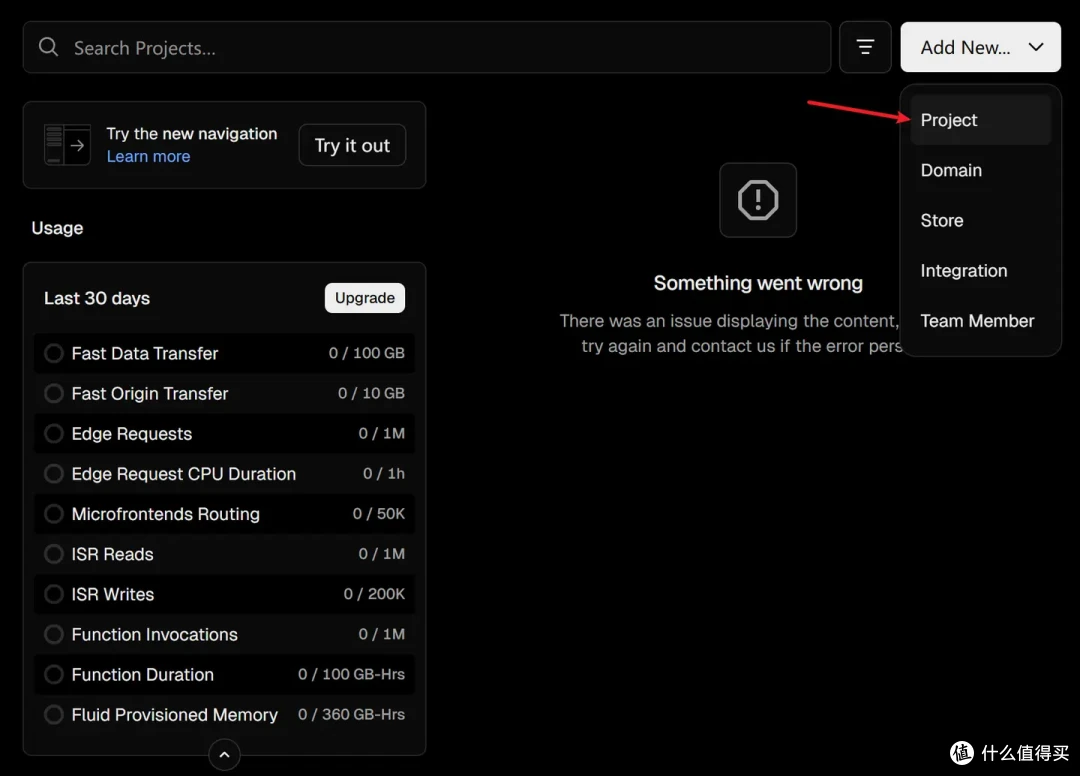Click the Edge Request CPU Duration circle
Image resolution: width=1080 pixels, height=776 pixels.
tap(54, 474)
